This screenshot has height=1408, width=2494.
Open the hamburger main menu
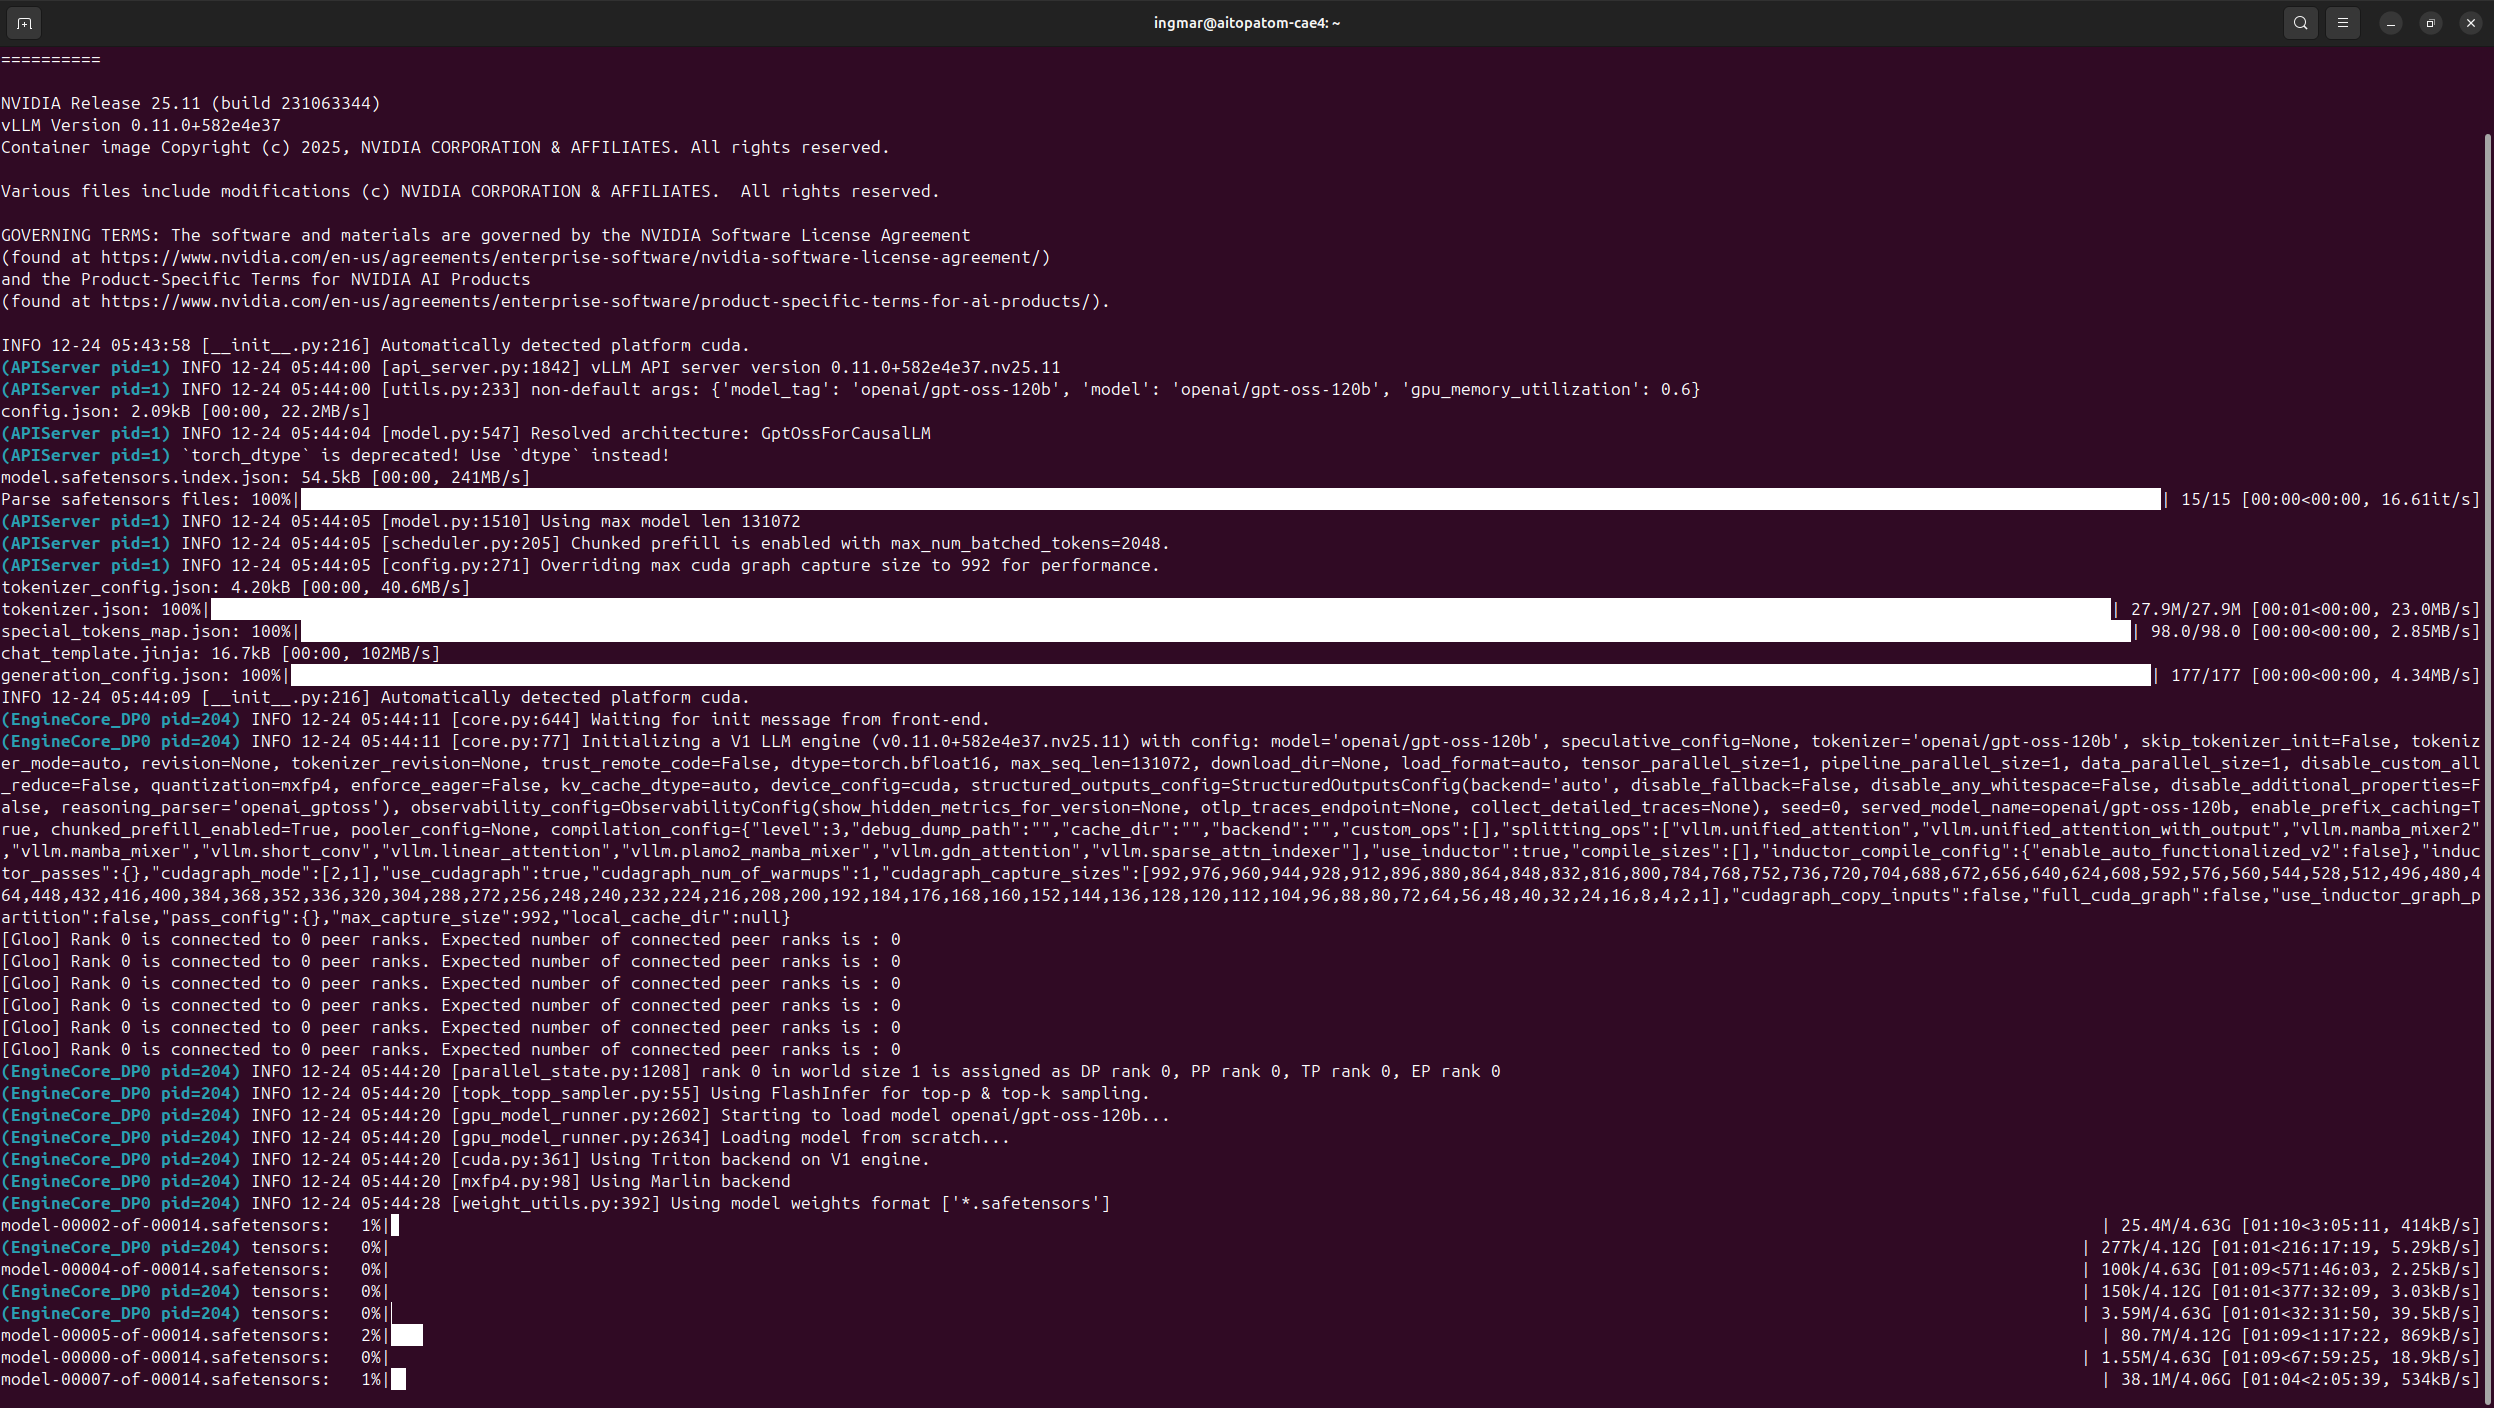2342,23
